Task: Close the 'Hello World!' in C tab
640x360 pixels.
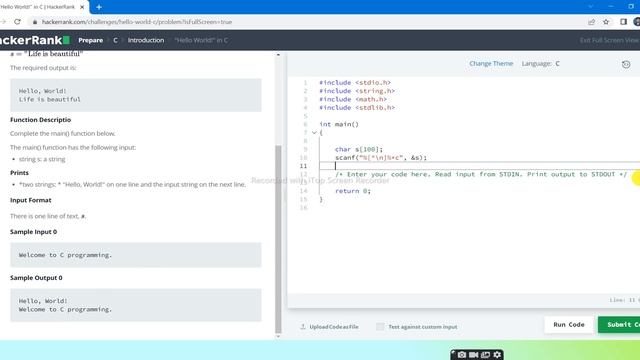Action: (82, 7)
